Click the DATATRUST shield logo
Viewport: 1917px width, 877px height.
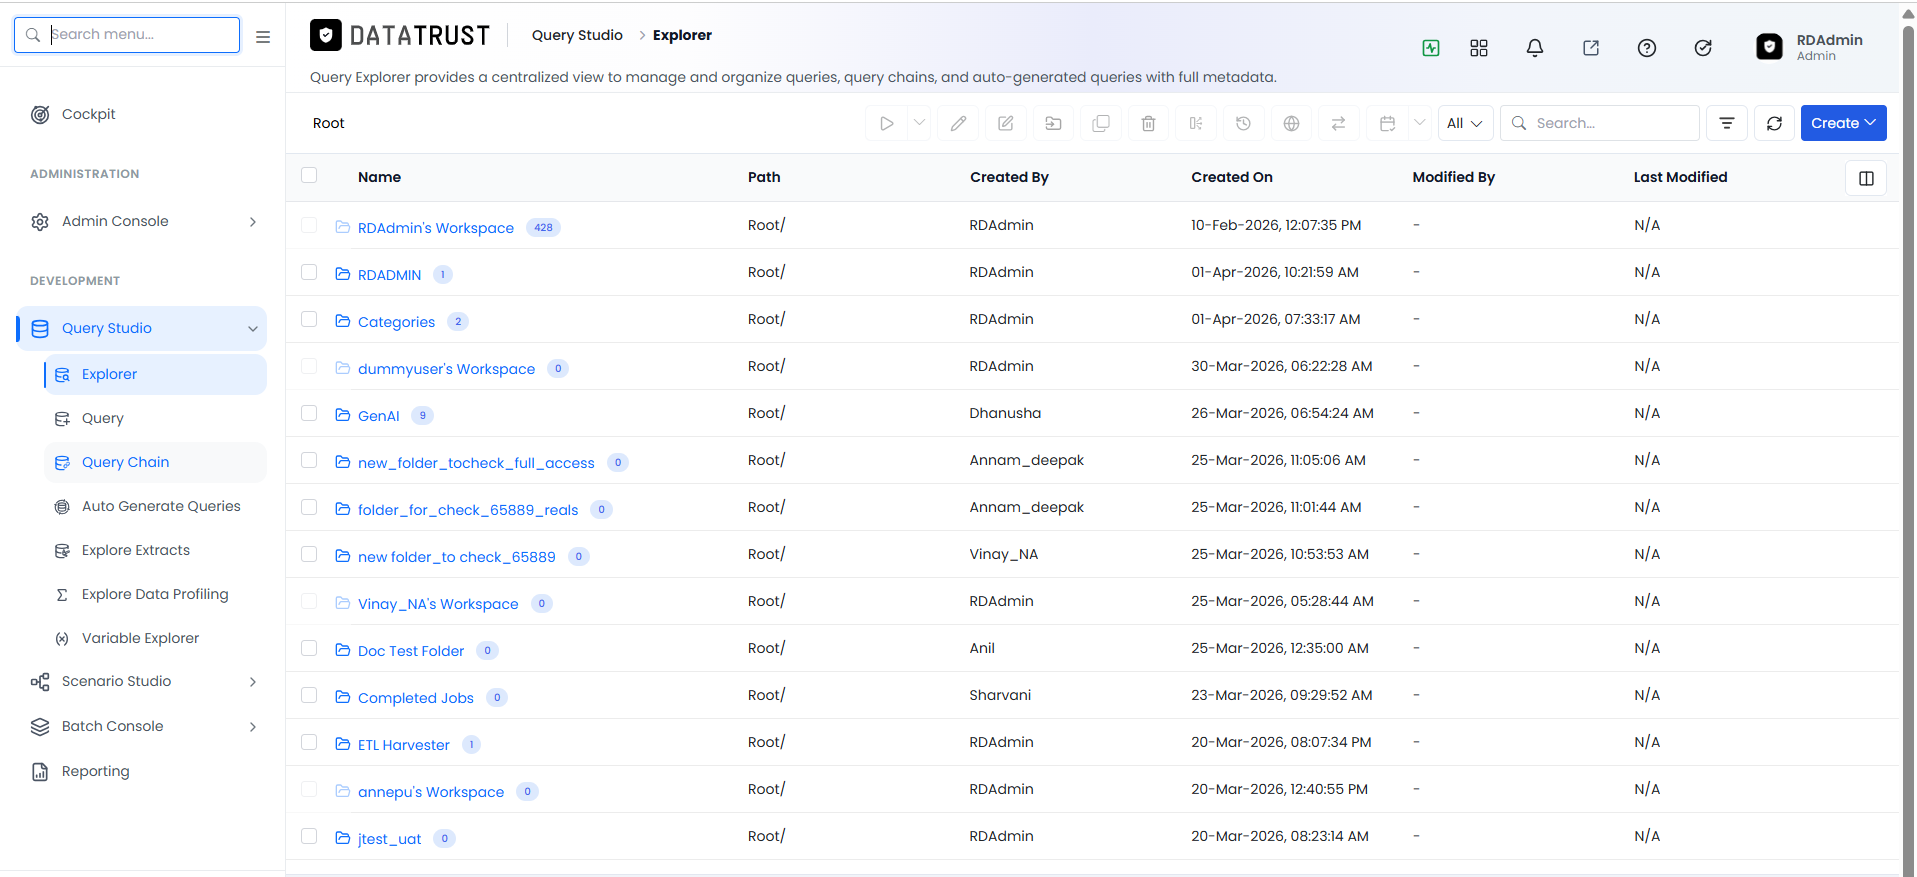[x=326, y=36]
